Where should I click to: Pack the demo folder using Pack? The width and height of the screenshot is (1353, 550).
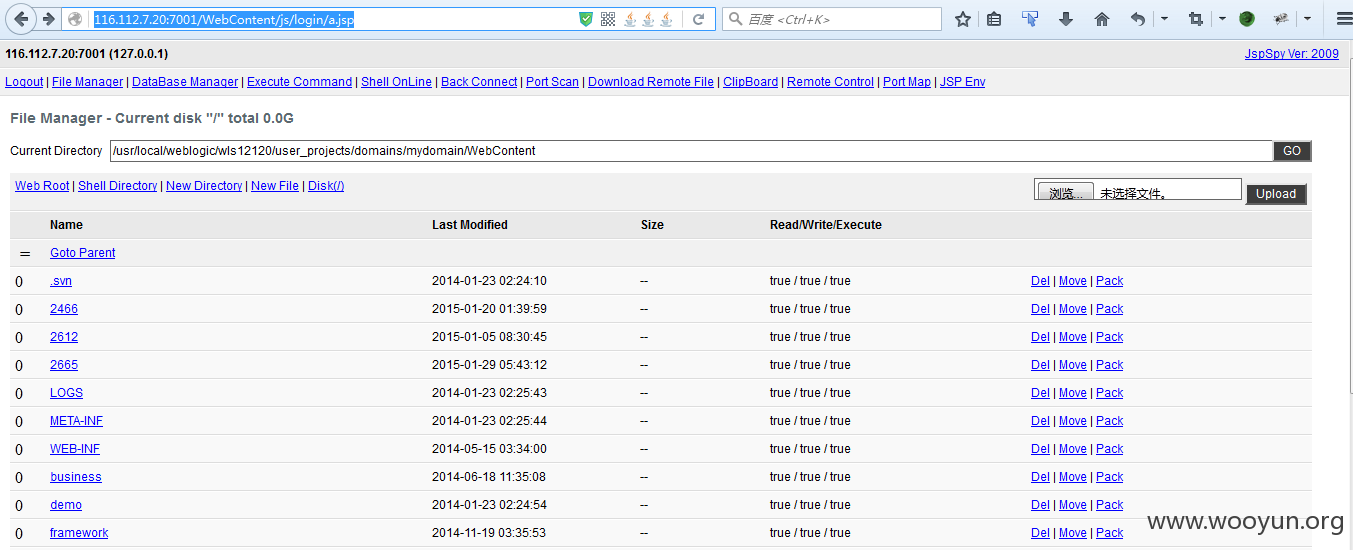click(1110, 505)
